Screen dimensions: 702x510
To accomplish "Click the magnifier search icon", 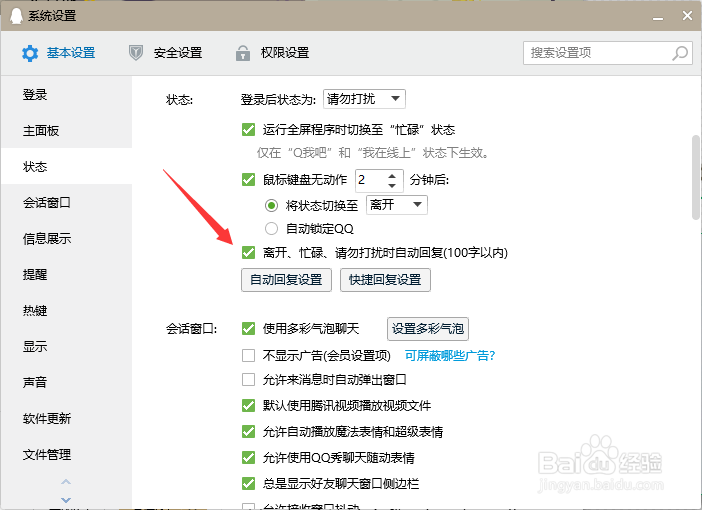I will coord(680,53).
